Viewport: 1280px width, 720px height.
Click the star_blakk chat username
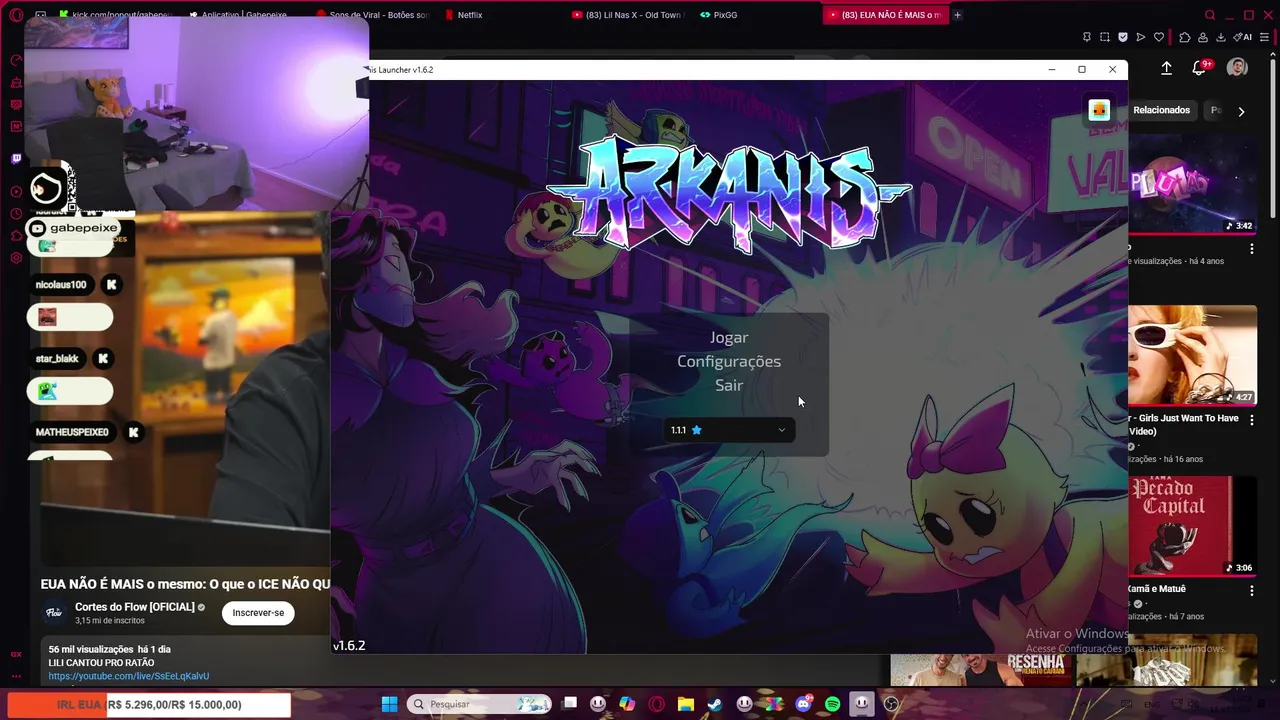[x=57, y=359]
